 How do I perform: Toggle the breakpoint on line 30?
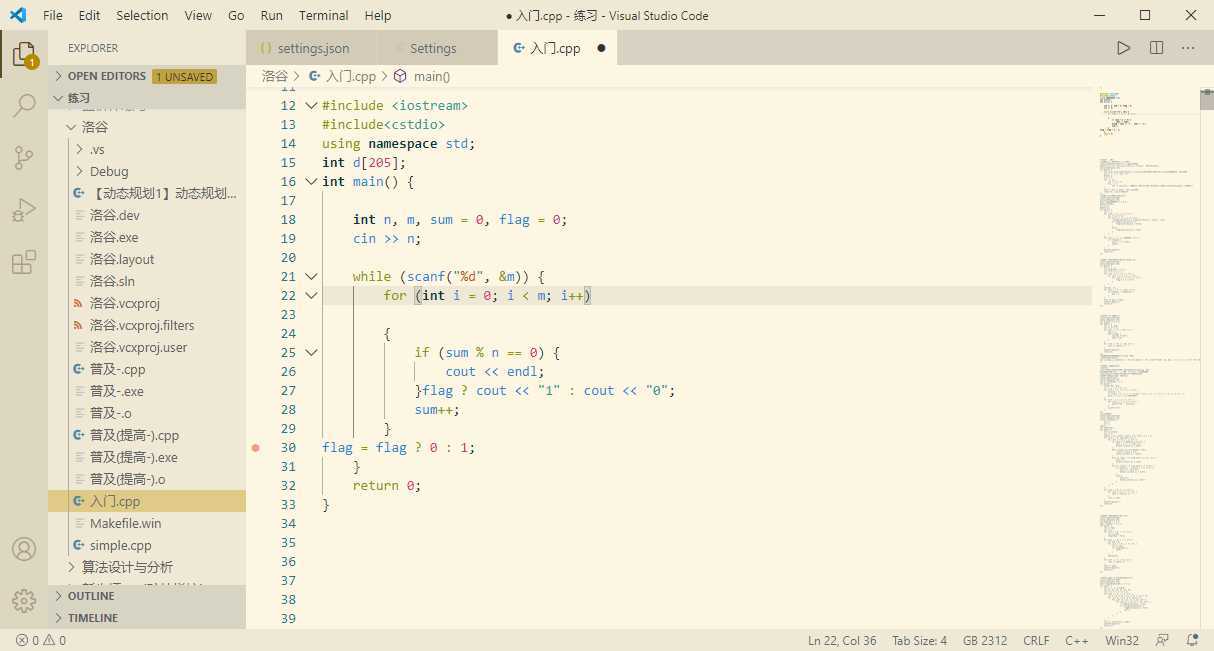[x=256, y=448]
